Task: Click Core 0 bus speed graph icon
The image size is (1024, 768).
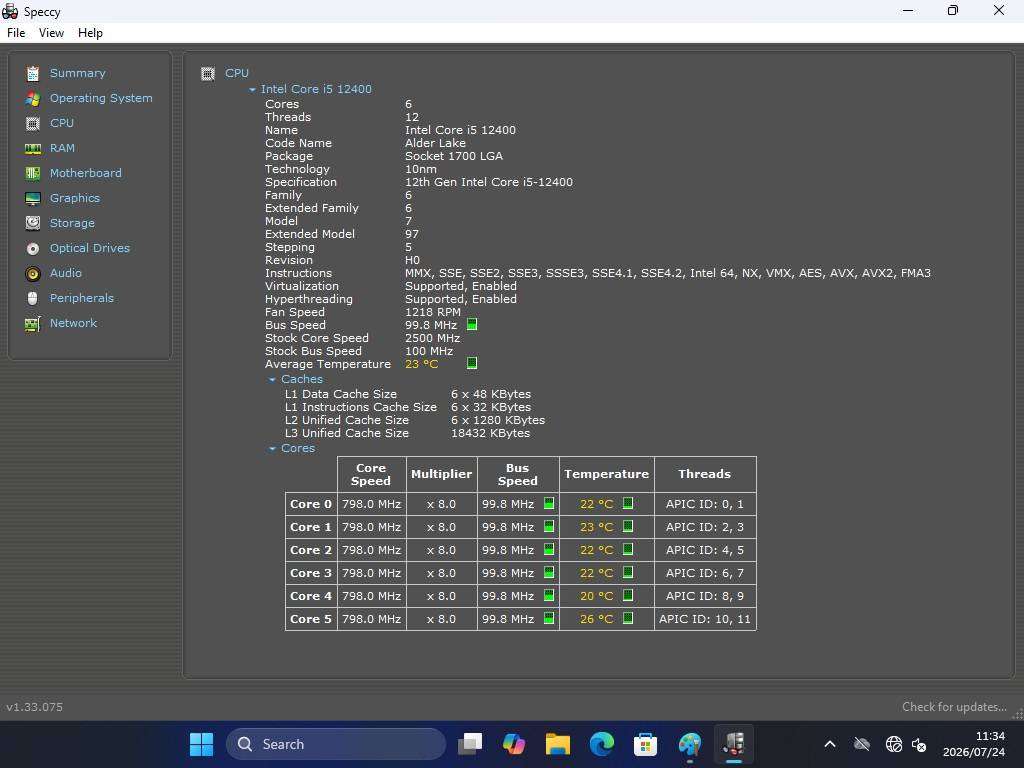Action: tap(549, 504)
